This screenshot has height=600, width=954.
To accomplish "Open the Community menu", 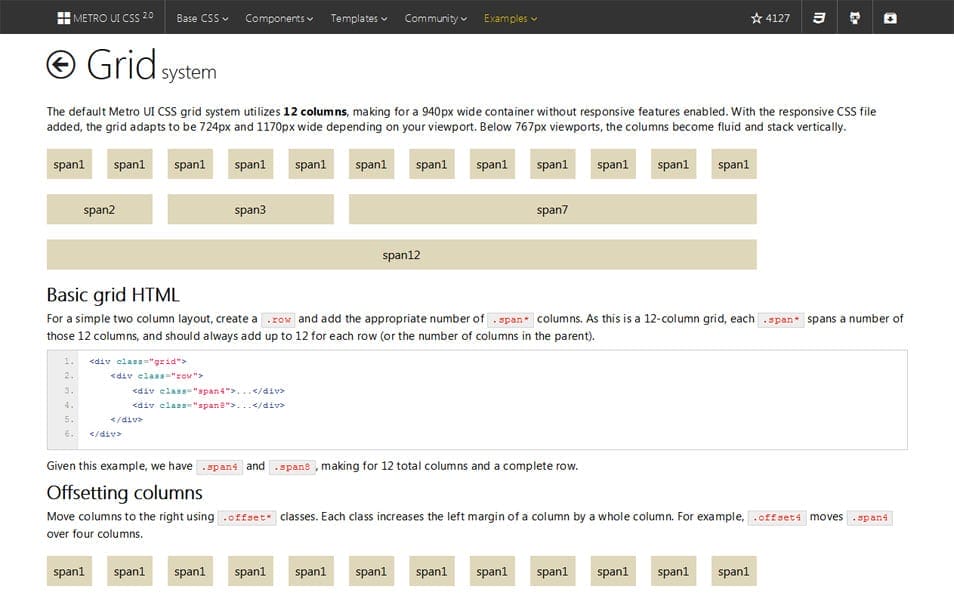I will pos(435,17).
